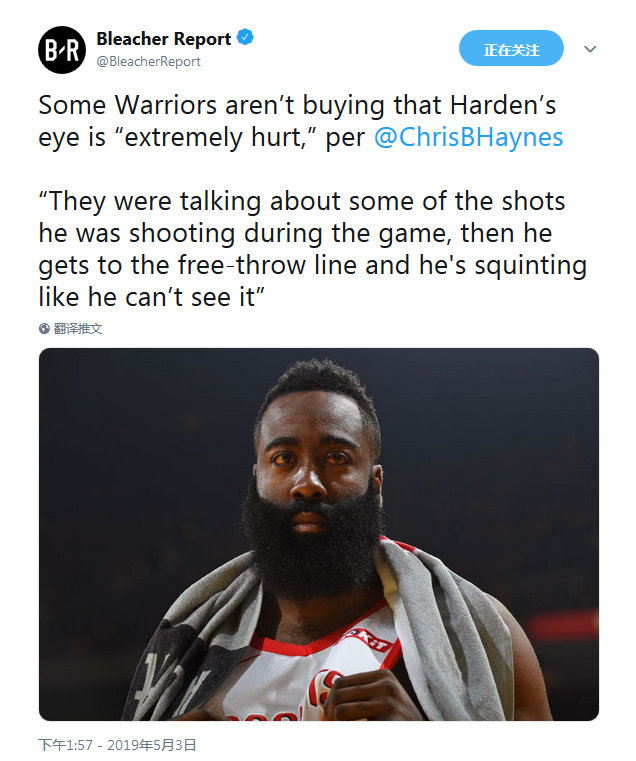Click the player's face in the photo
The image size is (636, 761).
(316, 461)
